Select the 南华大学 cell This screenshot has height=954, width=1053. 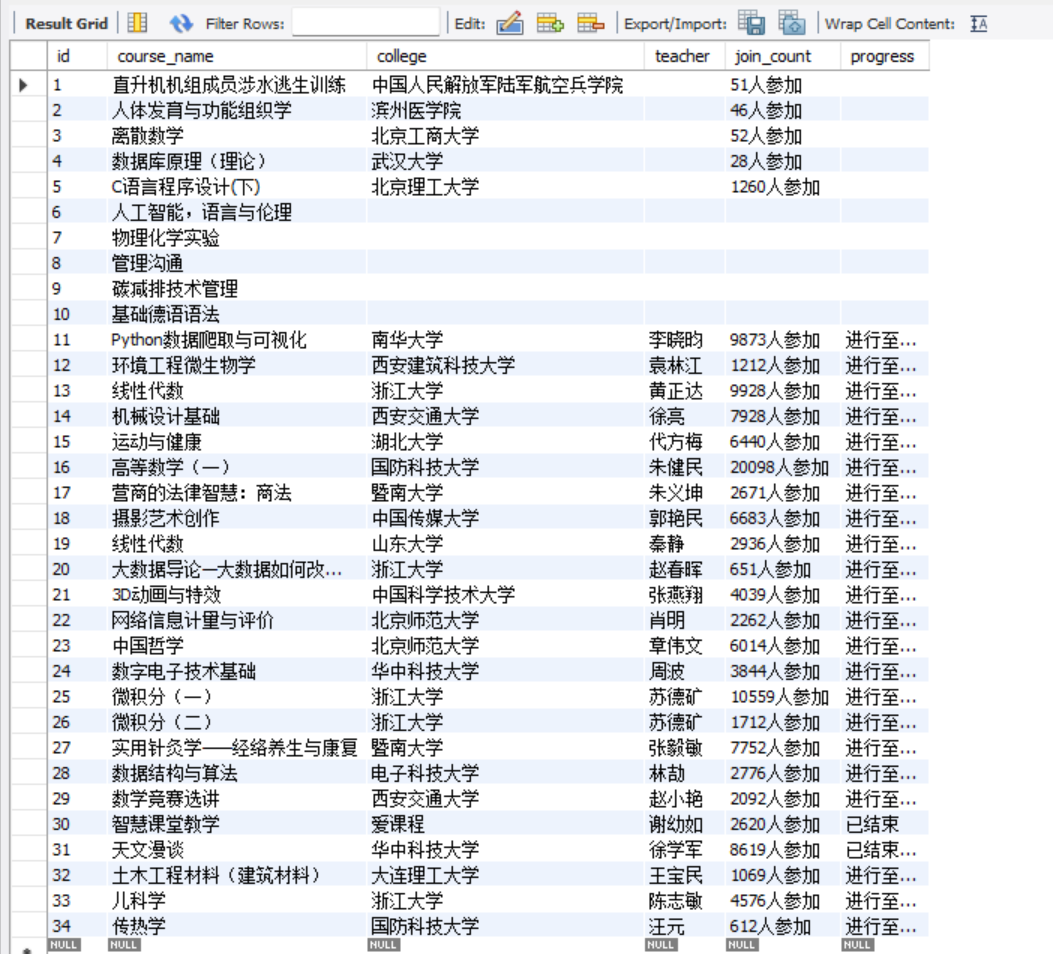(506, 340)
